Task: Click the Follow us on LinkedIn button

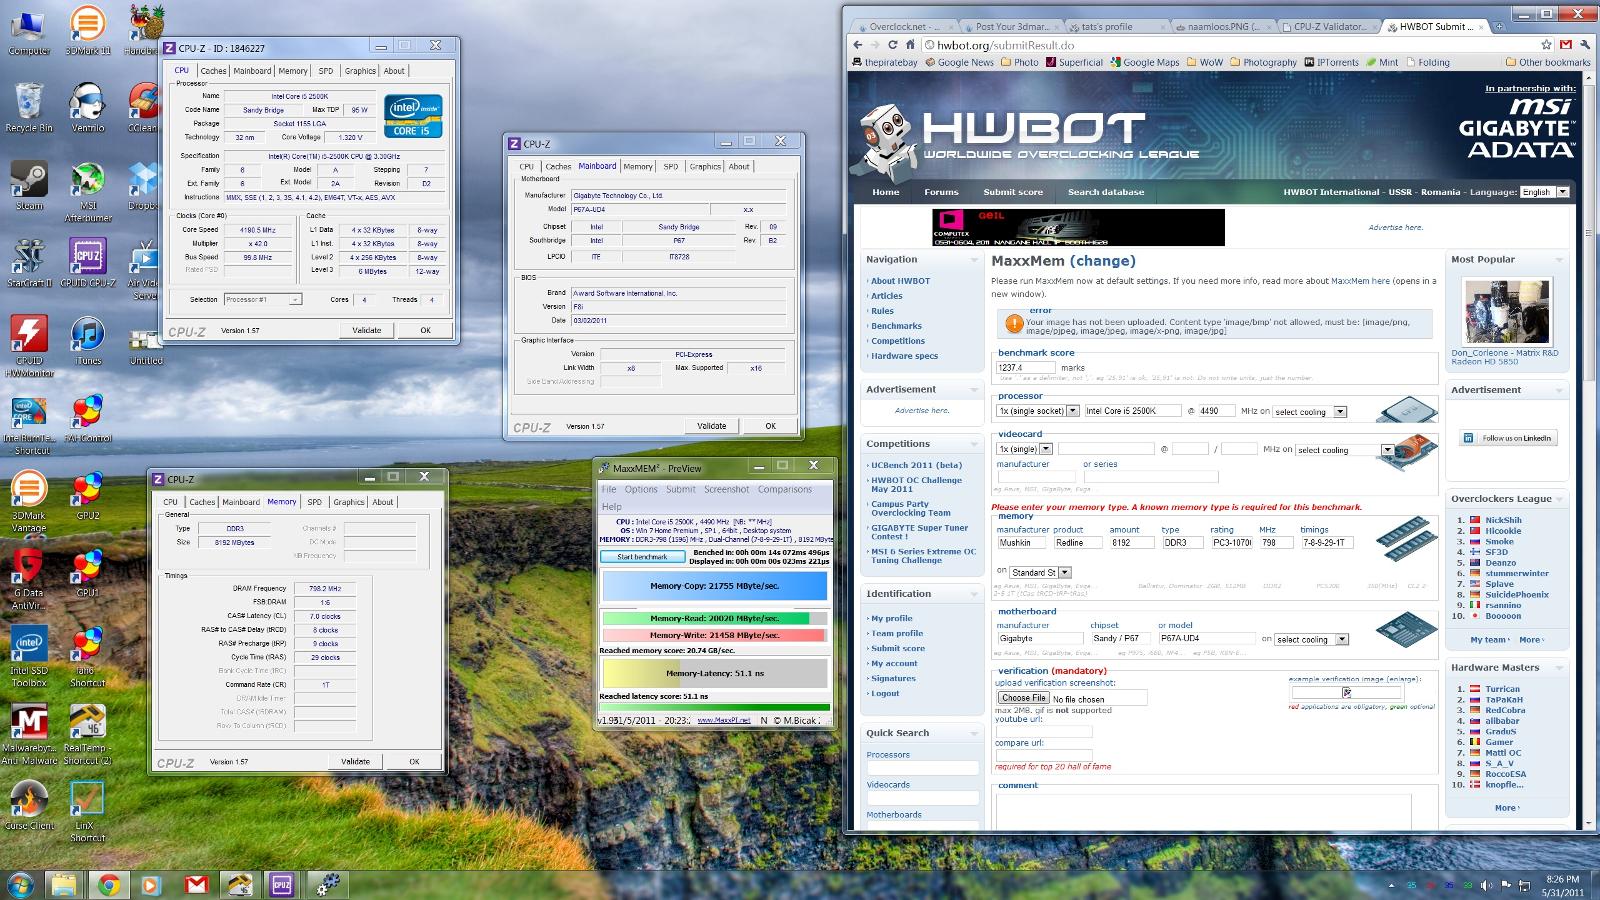Action: [x=1508, y=438]
